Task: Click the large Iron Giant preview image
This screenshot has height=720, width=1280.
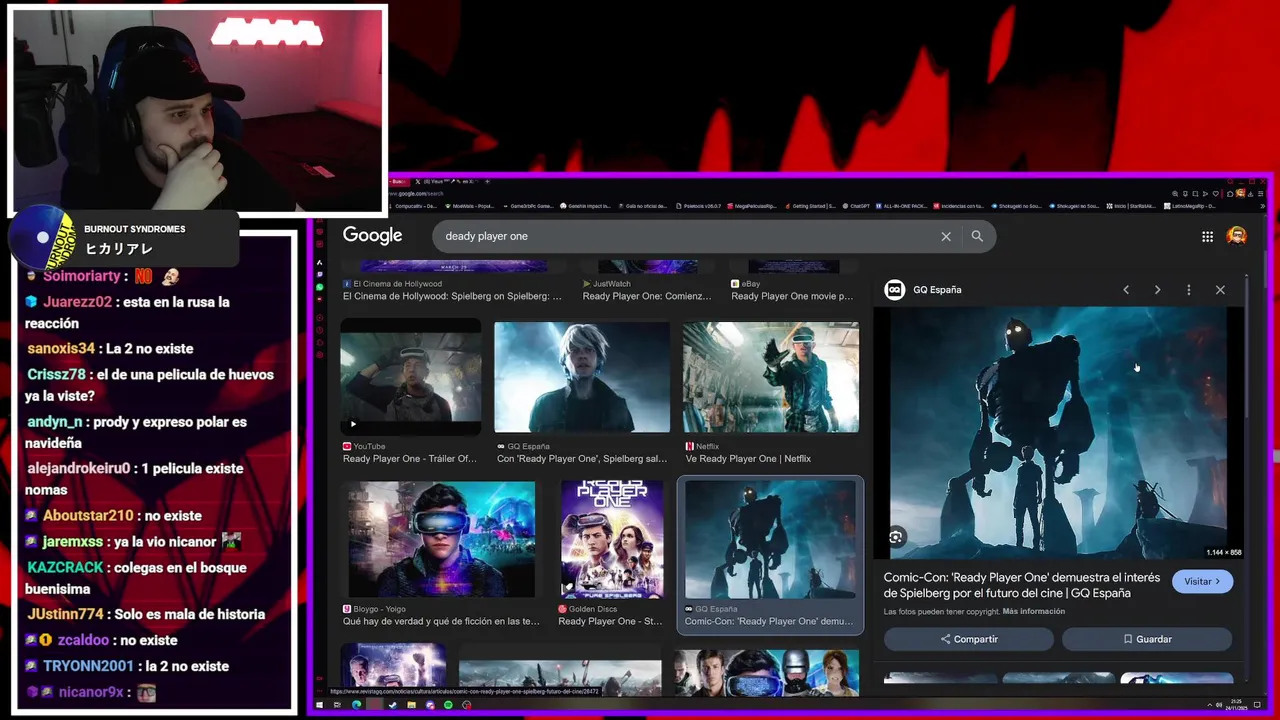Action: 1058,433
